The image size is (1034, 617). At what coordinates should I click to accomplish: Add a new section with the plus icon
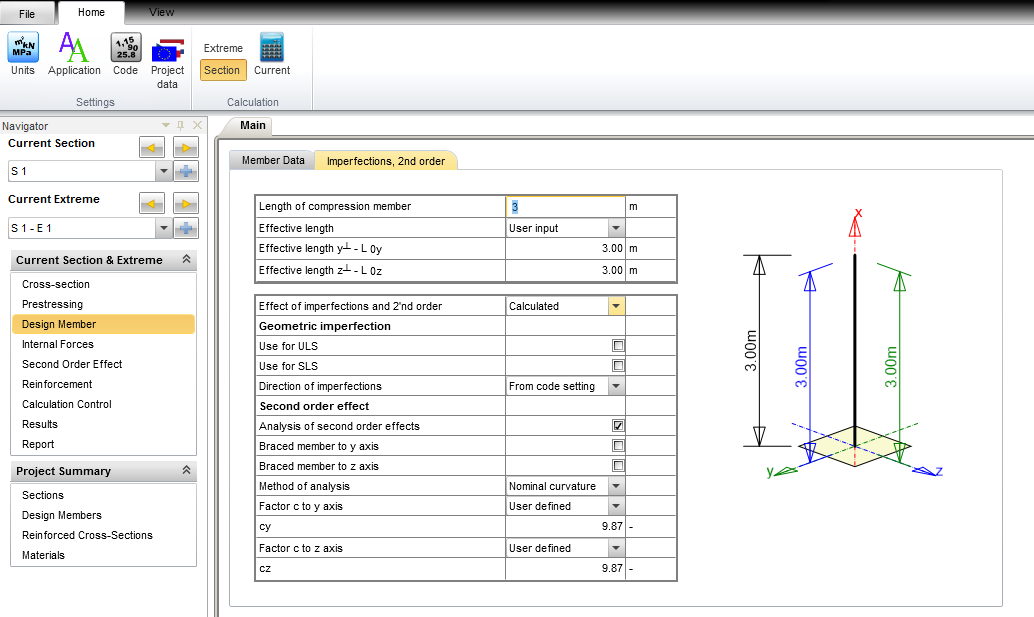click(x=186, y=170)
